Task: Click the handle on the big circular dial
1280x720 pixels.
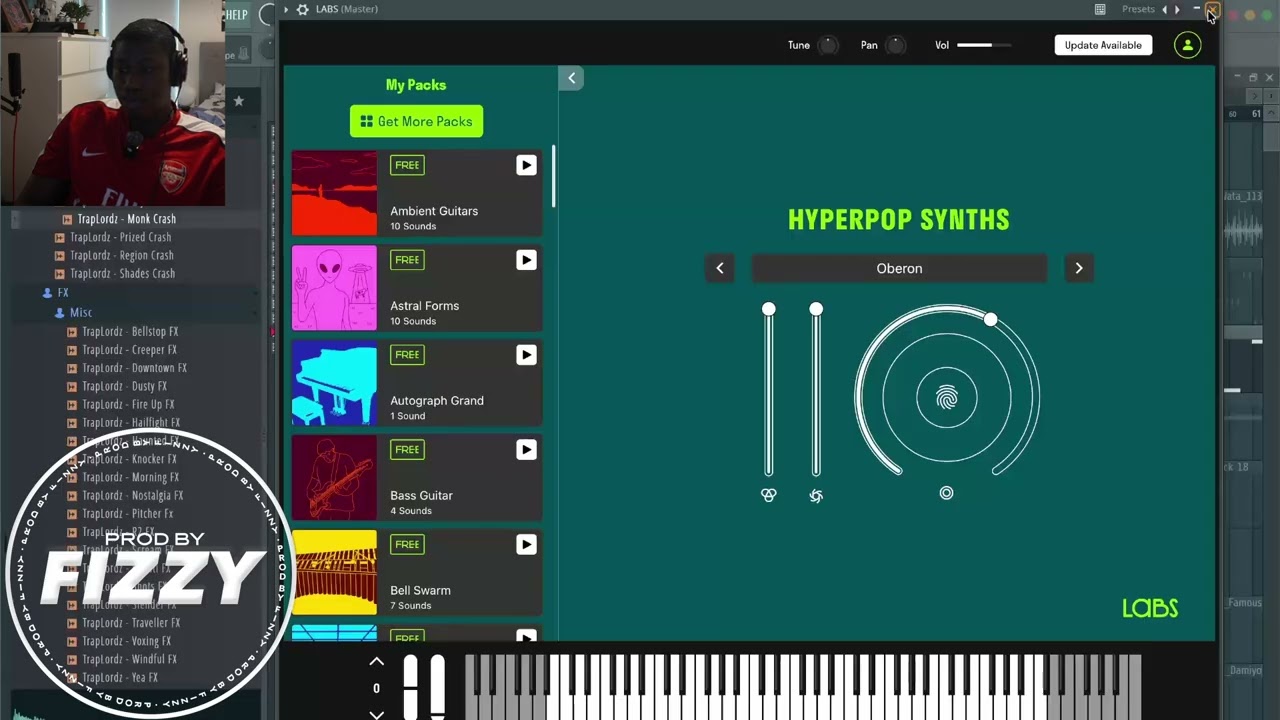Action: point(990,319)
